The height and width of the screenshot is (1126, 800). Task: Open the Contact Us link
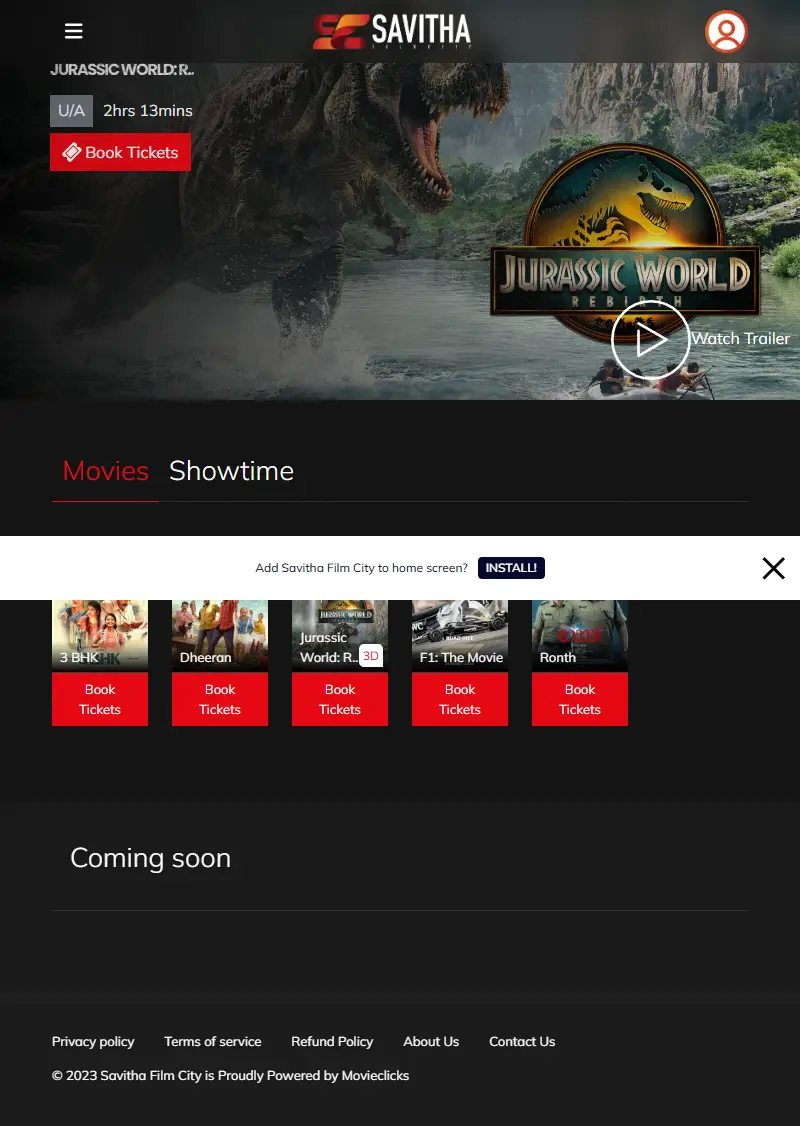(522, 1042)
